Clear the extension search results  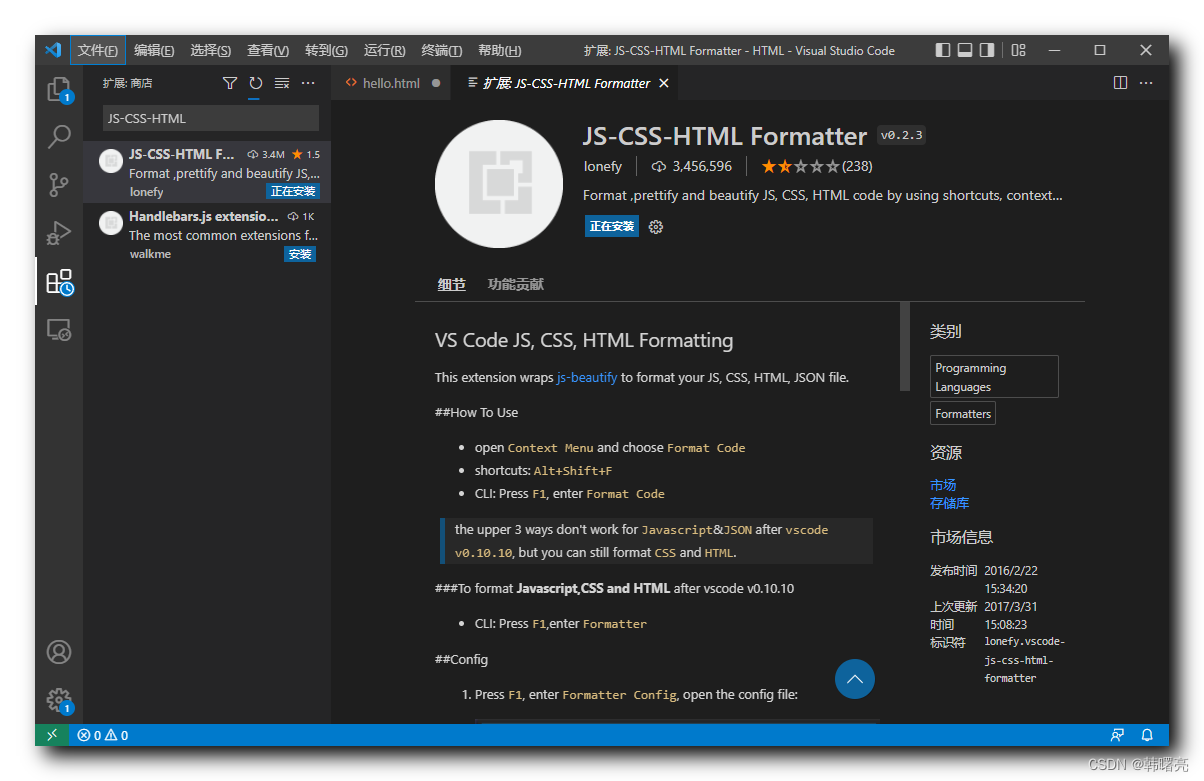(280, 83)
